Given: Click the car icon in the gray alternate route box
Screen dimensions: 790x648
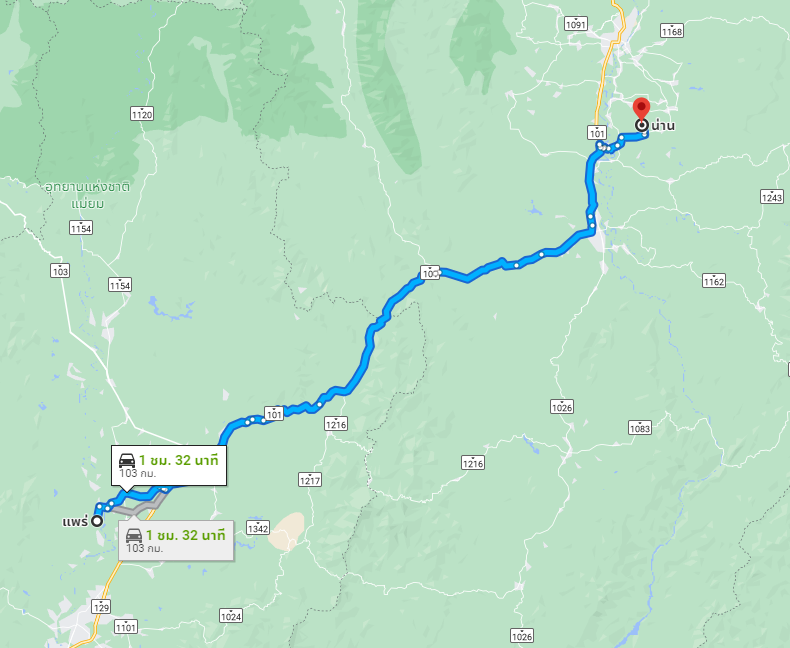Looking at the screenshot, I should point(134,535).
